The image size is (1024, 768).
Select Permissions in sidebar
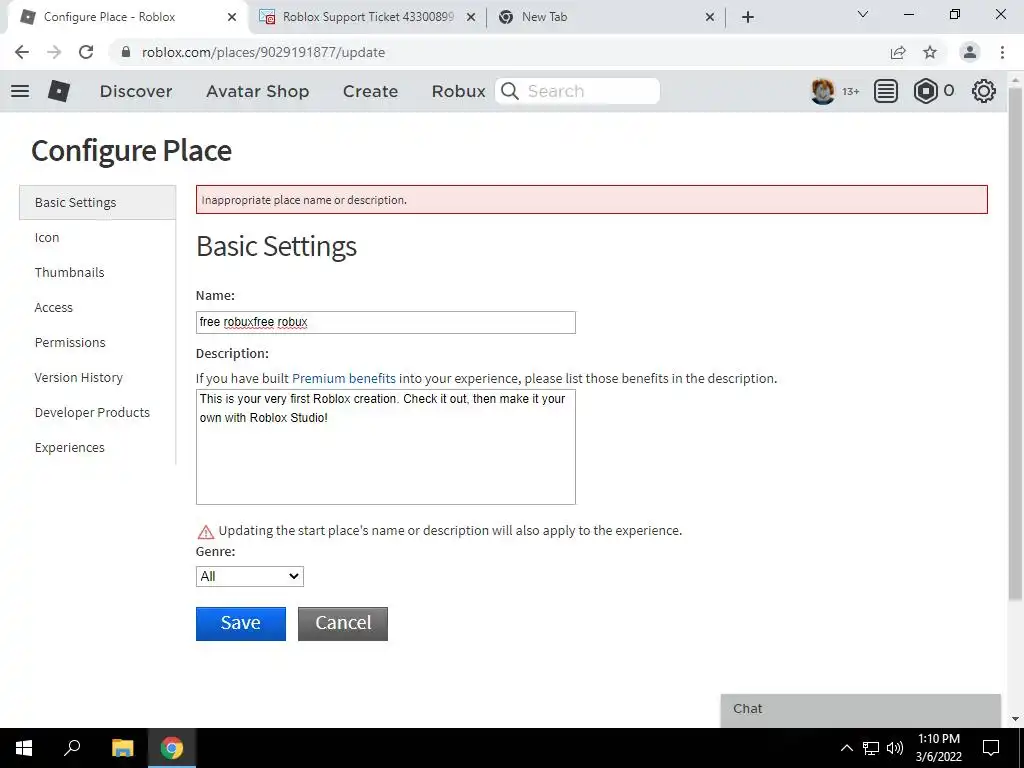pyautogui.click(x=70, y=342)
